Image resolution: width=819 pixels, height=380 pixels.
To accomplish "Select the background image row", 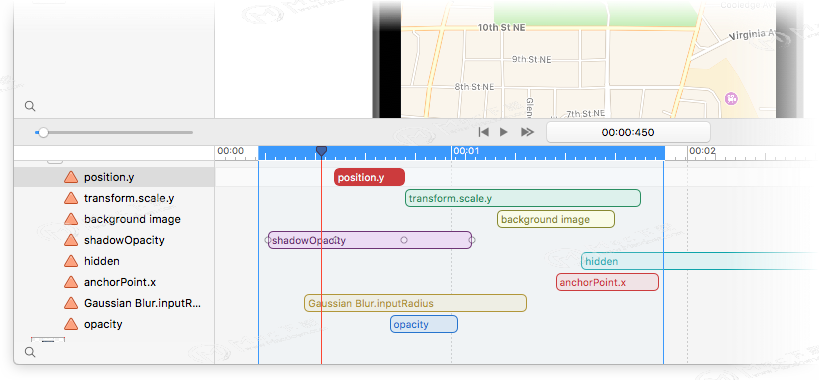I will (114, 219).
